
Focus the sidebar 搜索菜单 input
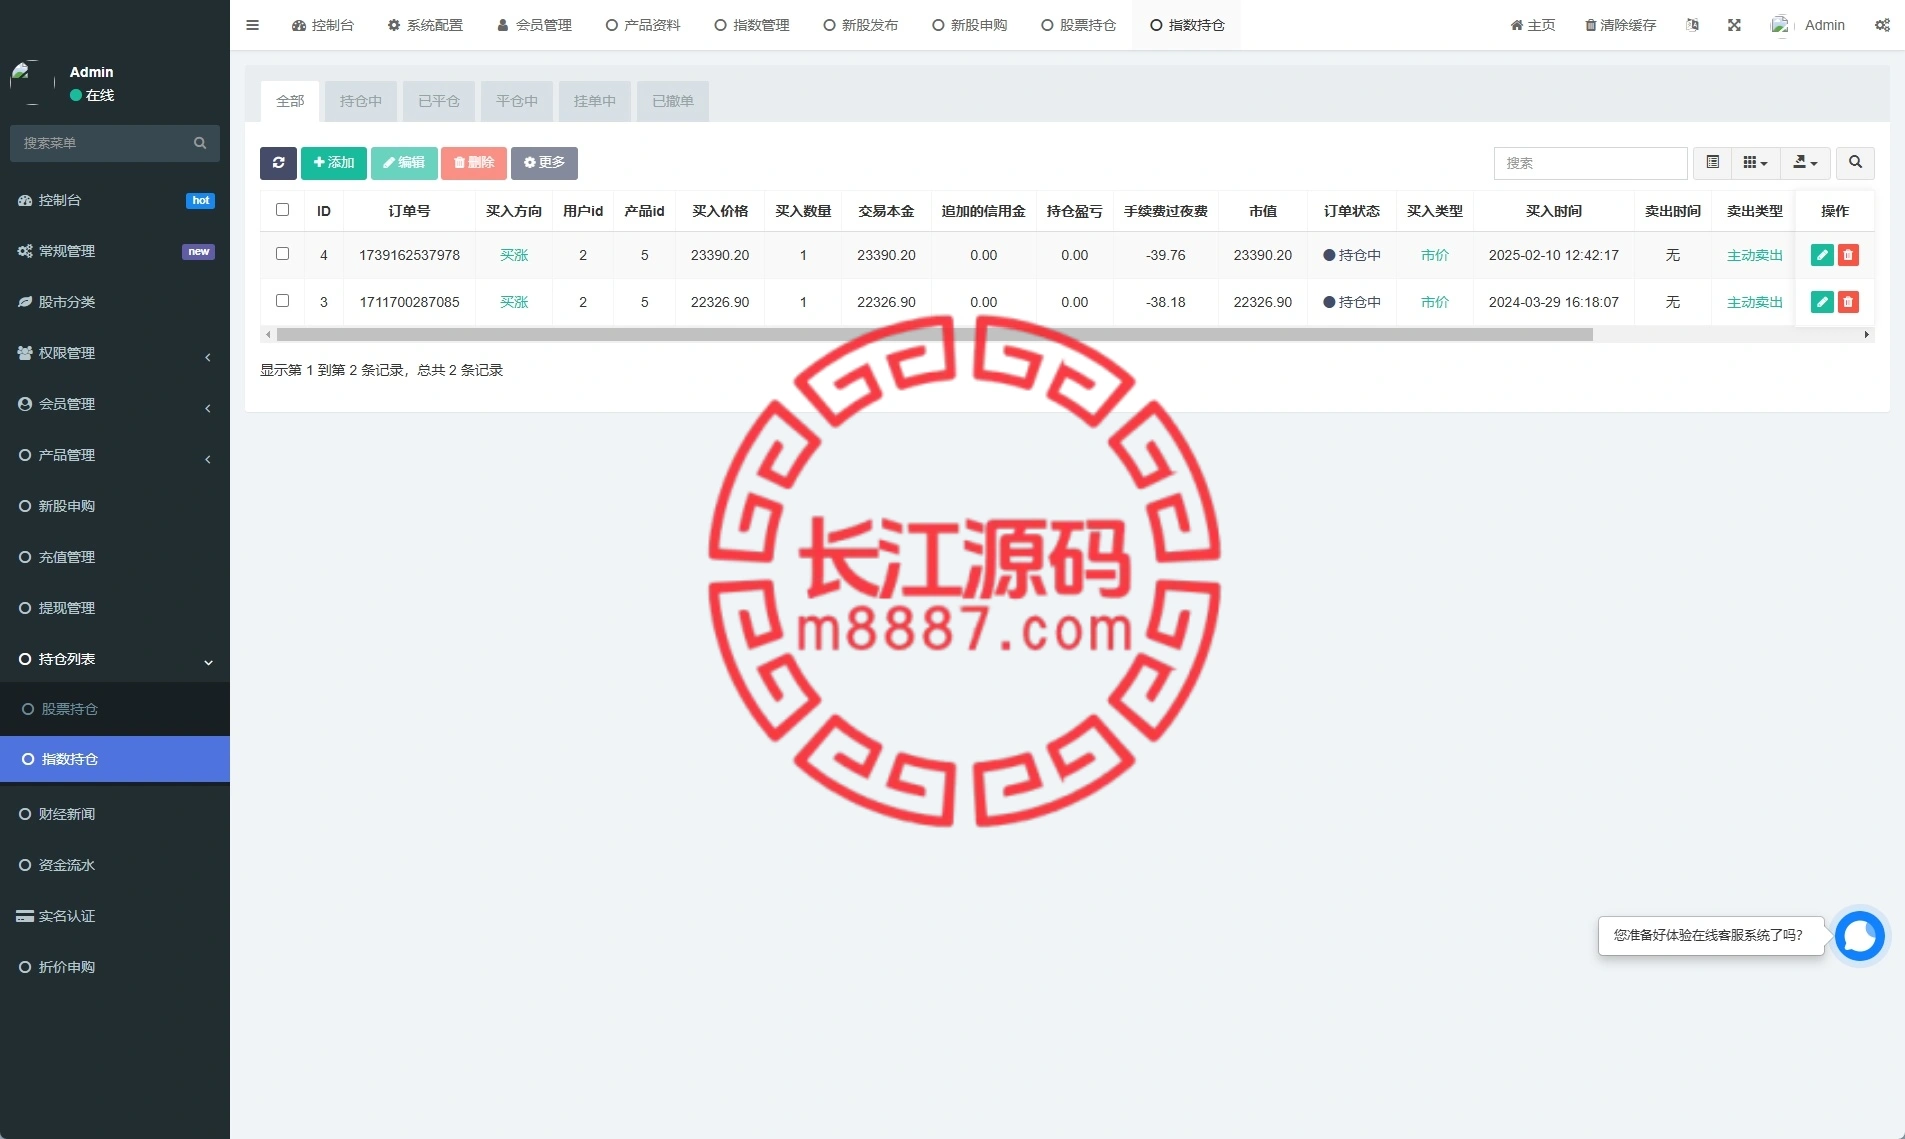coord(105,143)
